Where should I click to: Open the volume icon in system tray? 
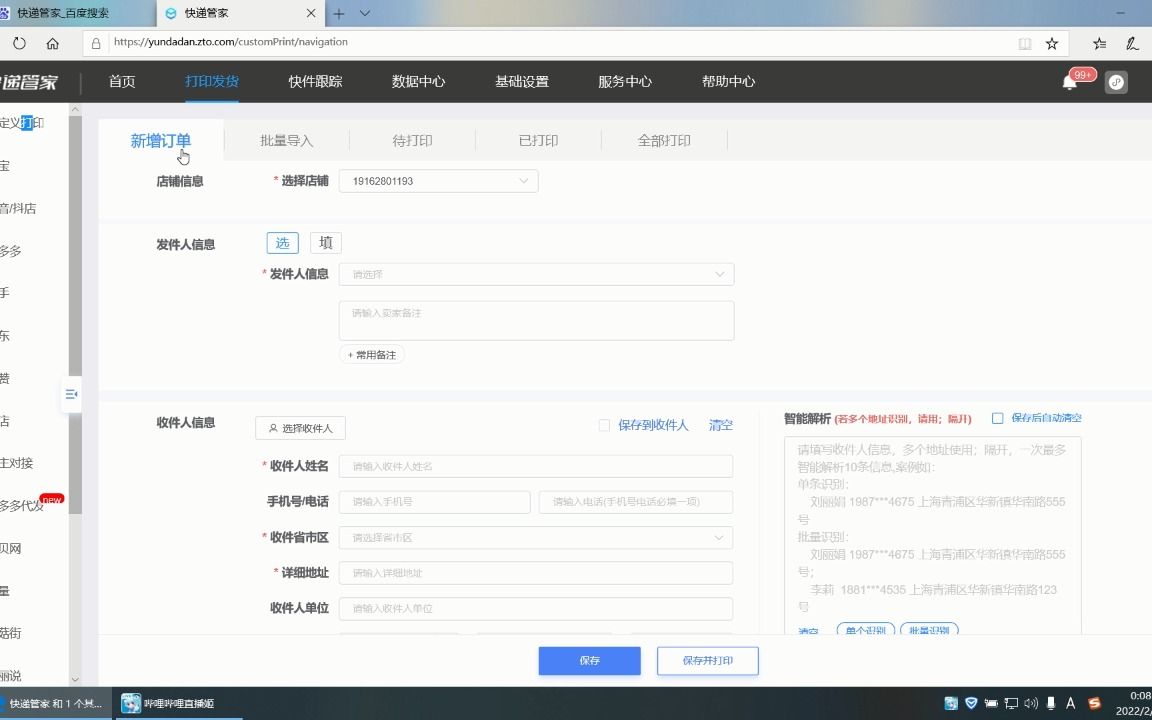coord(1030,703)
